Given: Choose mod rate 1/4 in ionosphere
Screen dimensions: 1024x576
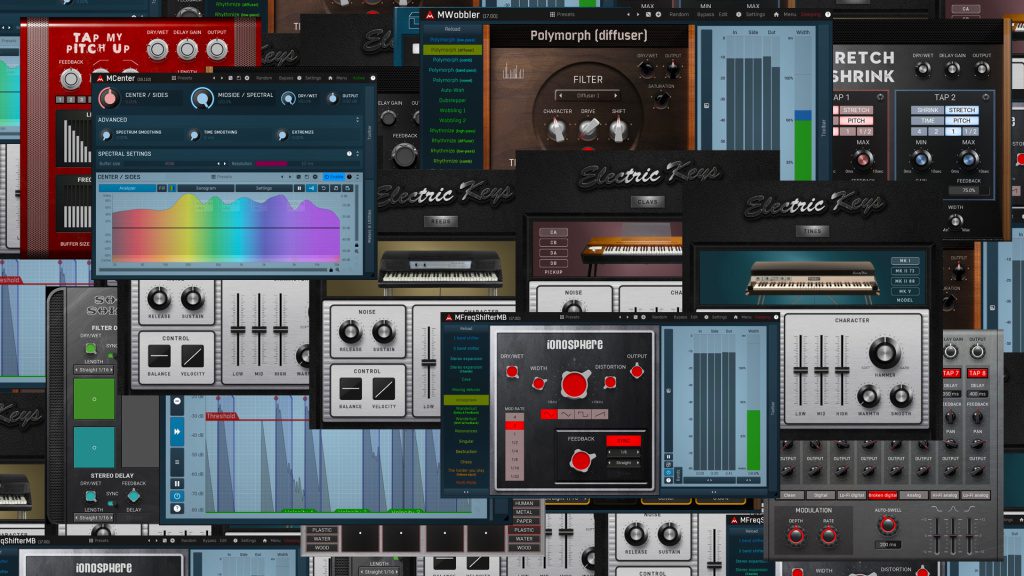Looking at the screenshot, I should (515, 451).
